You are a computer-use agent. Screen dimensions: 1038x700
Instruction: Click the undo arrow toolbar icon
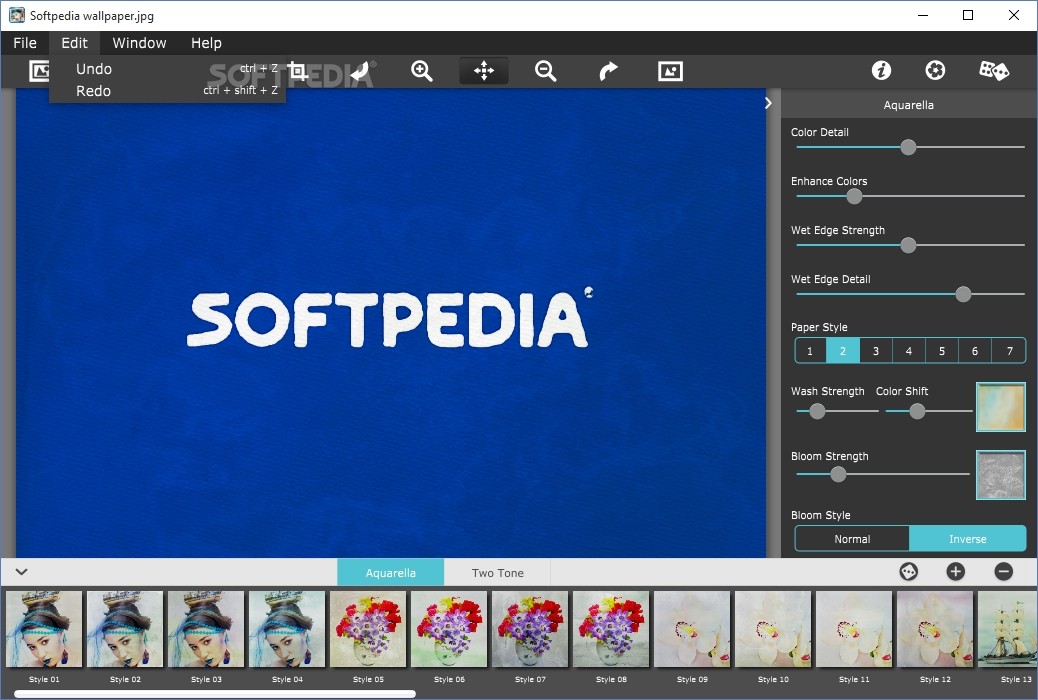tap(361, 71)
